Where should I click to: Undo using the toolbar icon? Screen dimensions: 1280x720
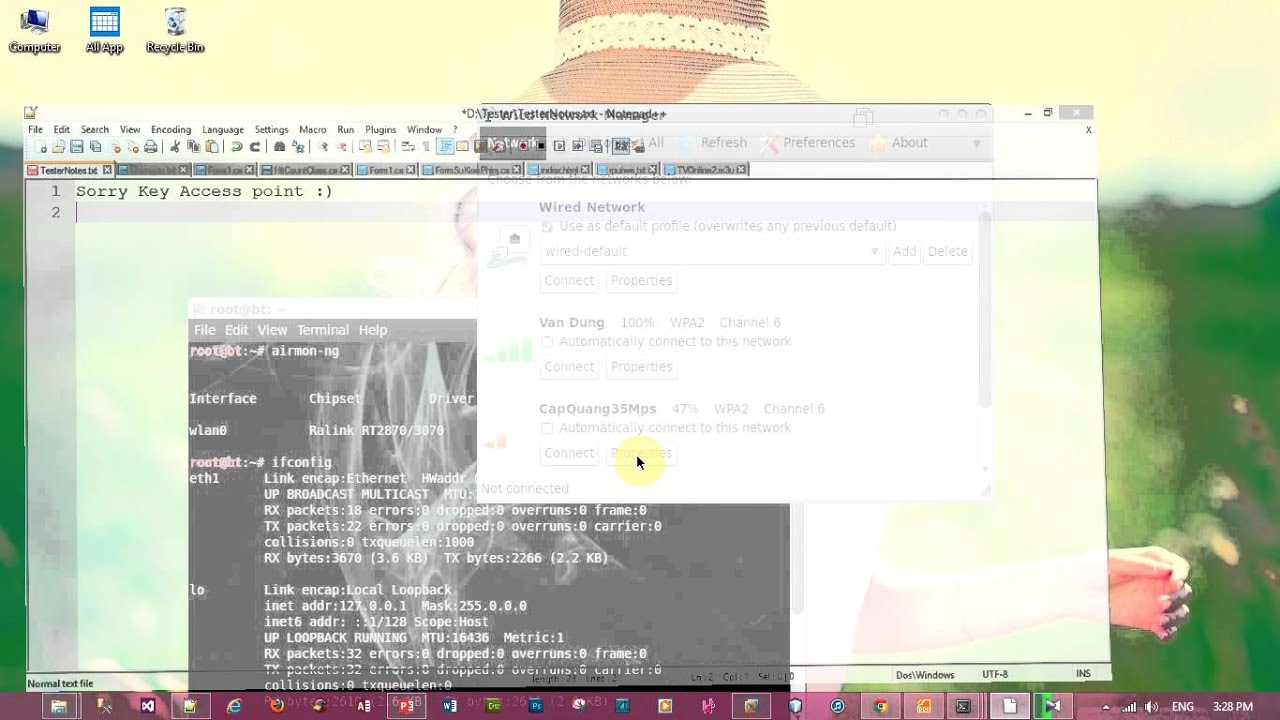tap(237, 147)
